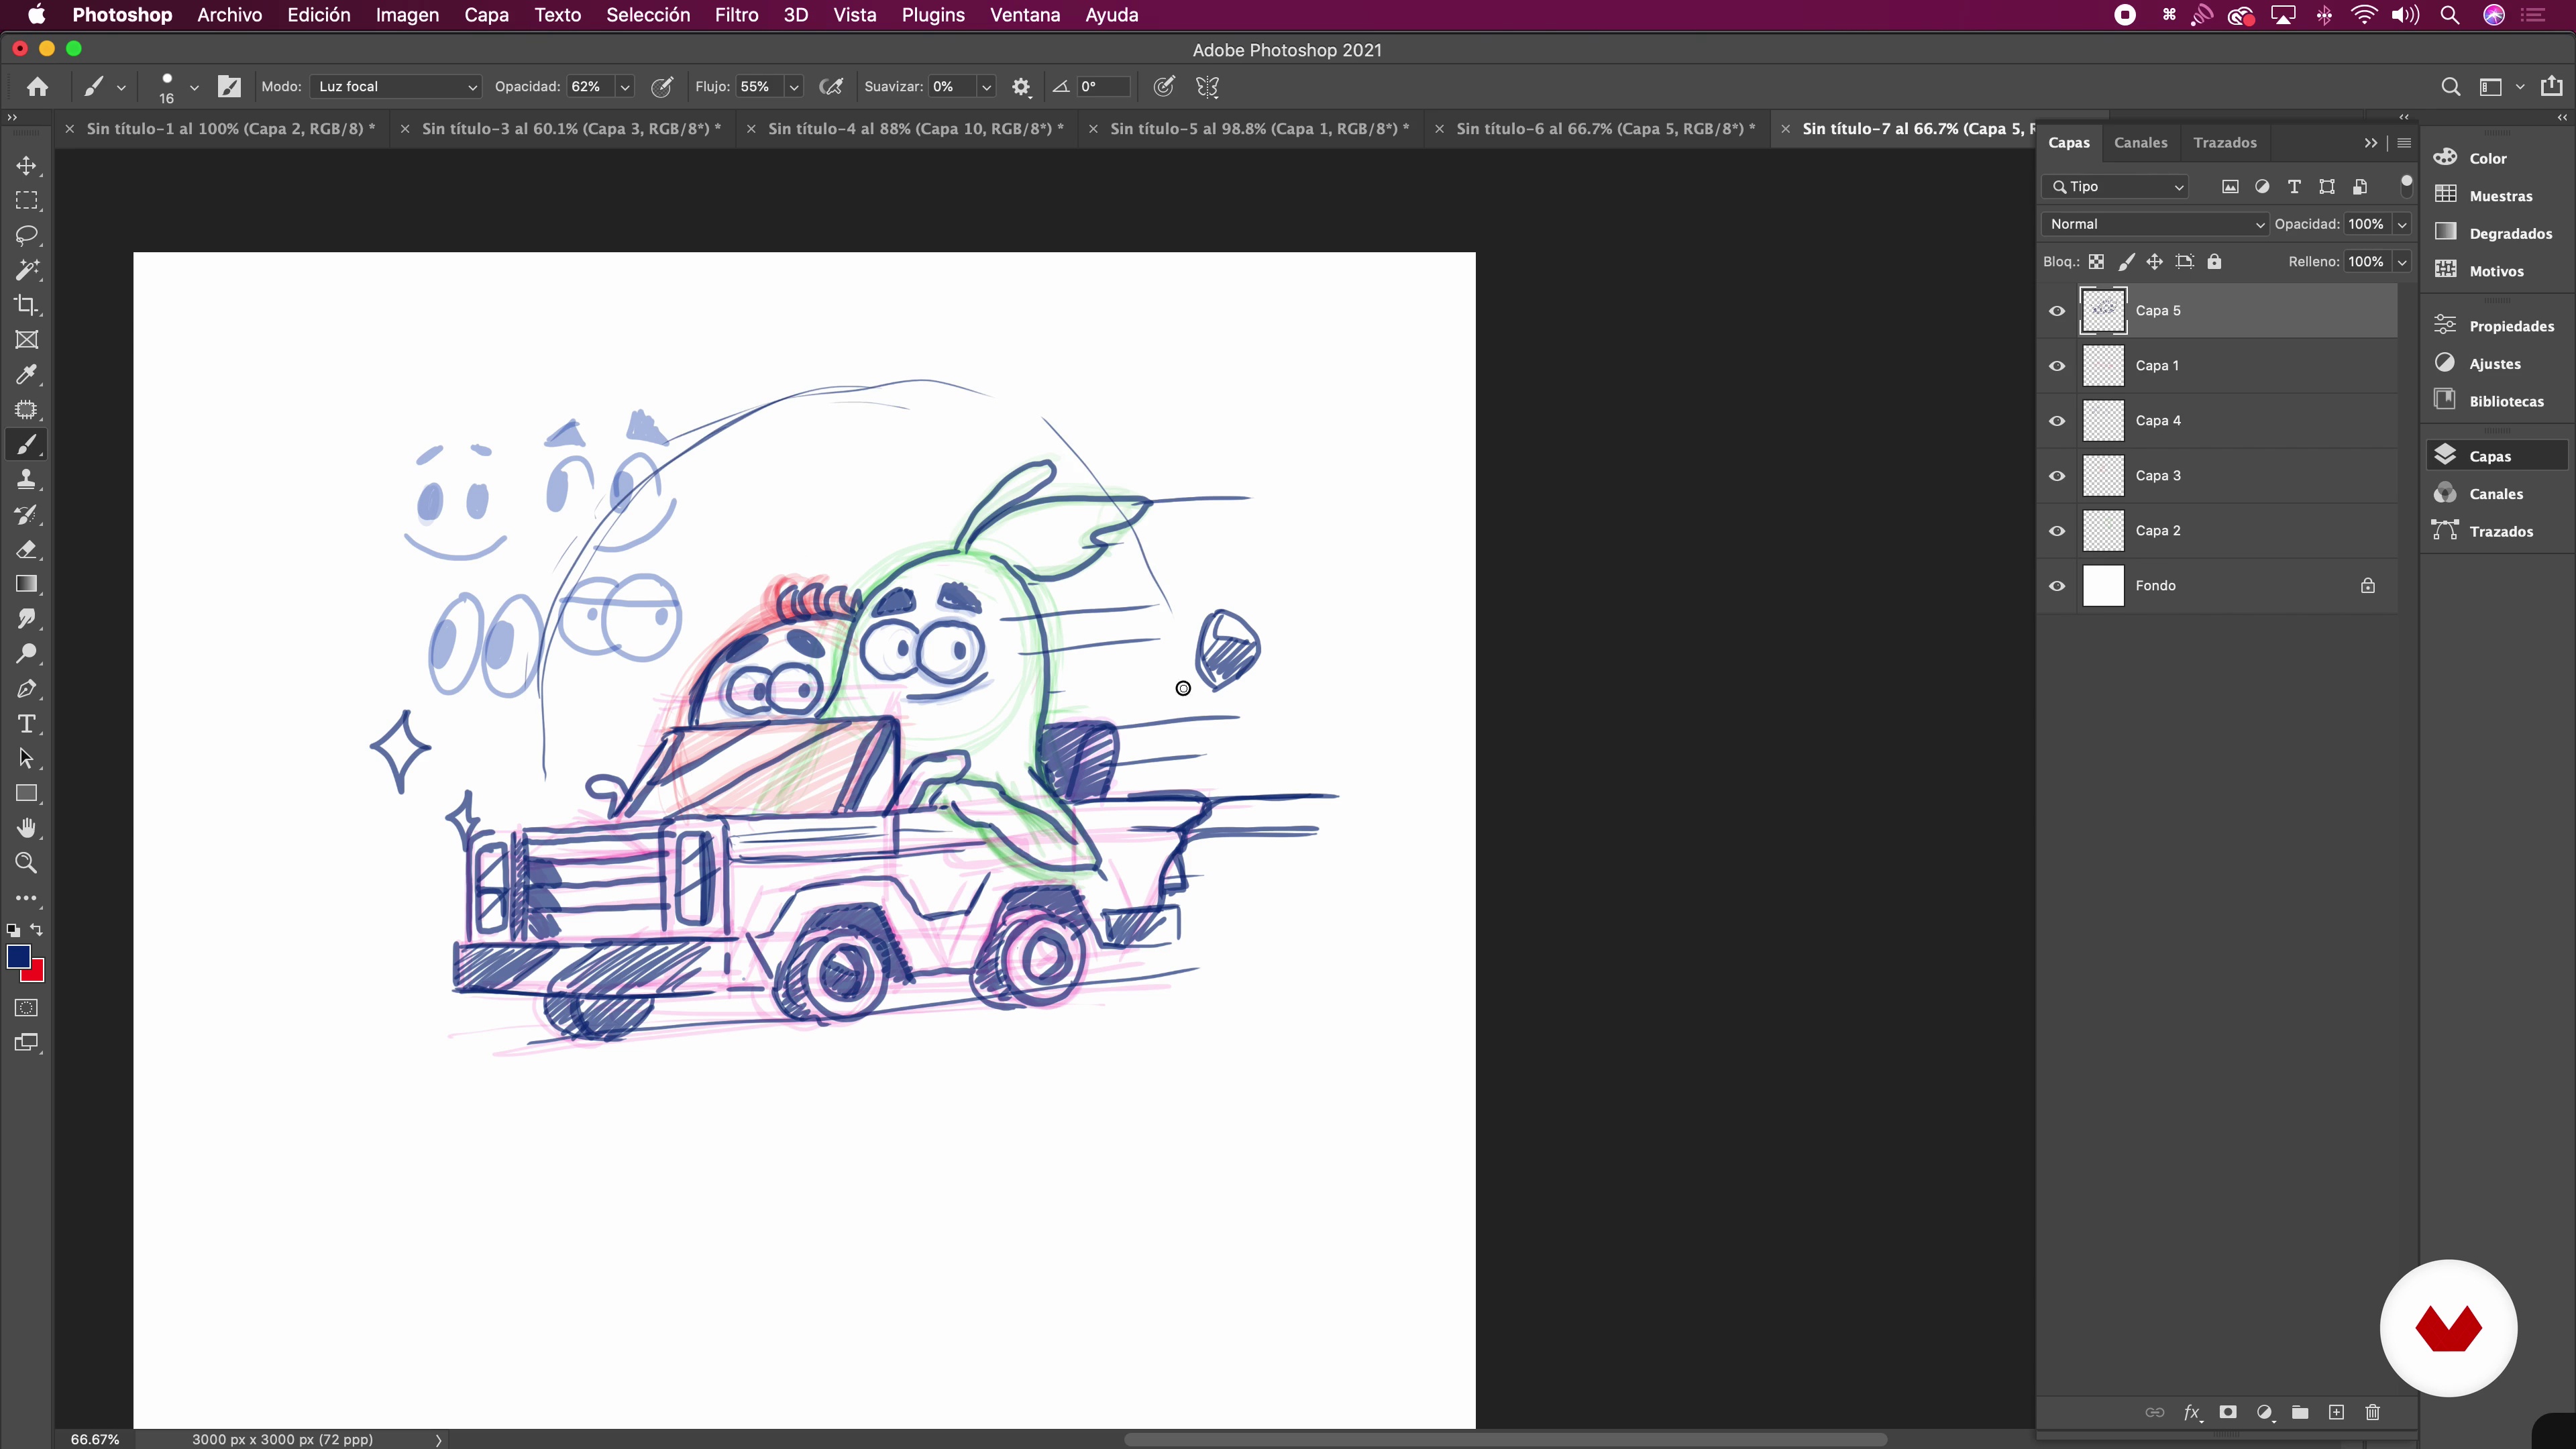2576x1449 pixels.
Task: Expand layer Opacidad dropdown arrow
Action: (2402, 224)
